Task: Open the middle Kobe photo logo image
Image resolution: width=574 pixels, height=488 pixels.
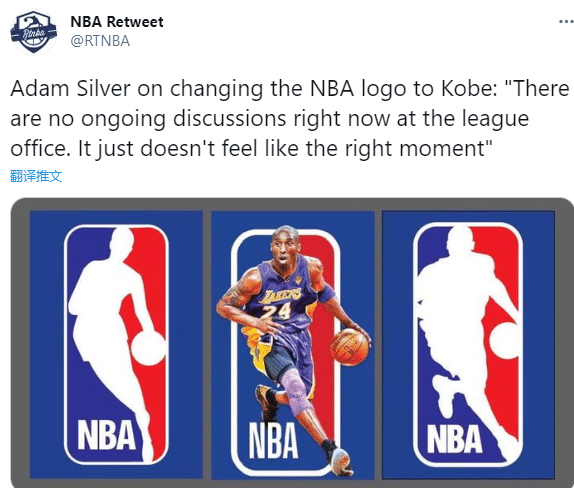Action: [x=293, y=344]
